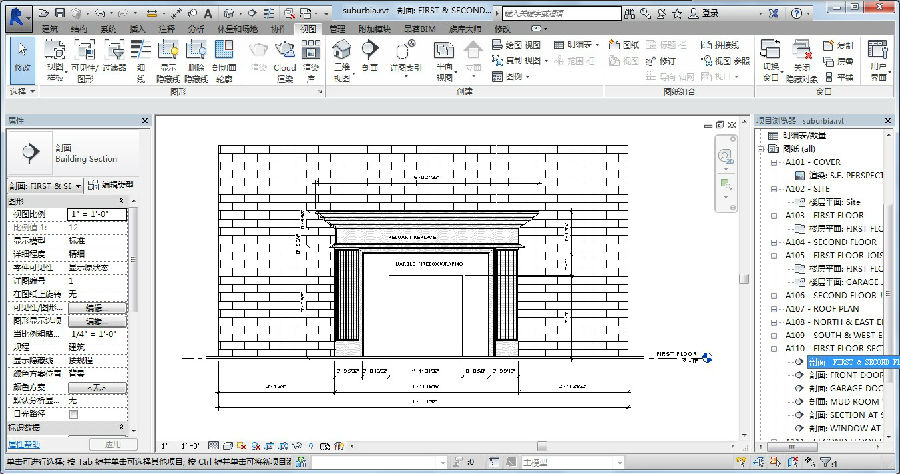Click the Properties help link
Image resolution: width=900 pixels, height=474 pixels.
22,443
